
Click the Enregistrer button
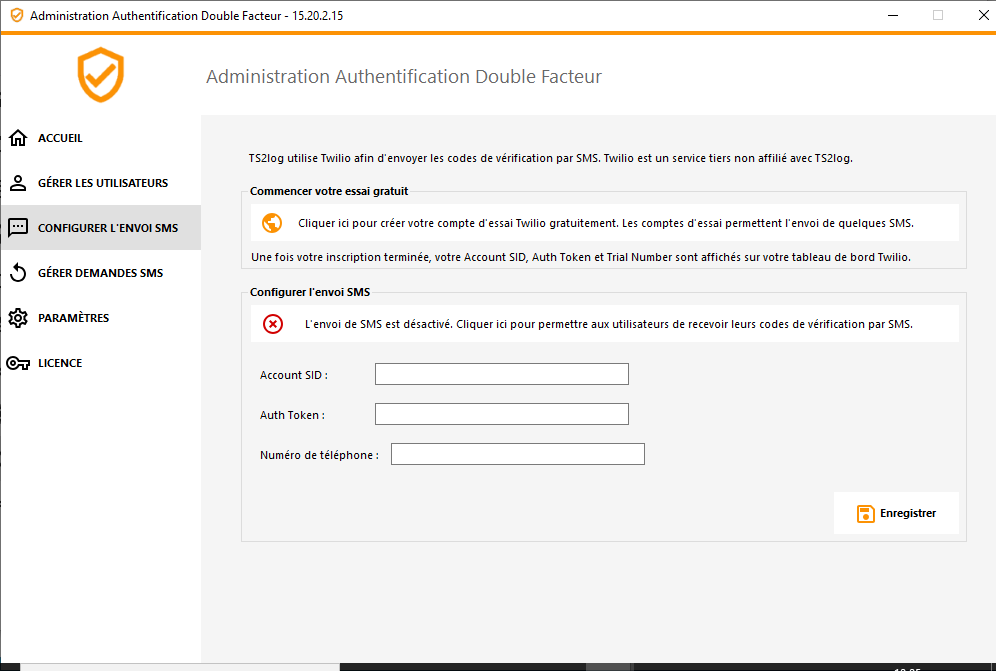pos(896,513)
